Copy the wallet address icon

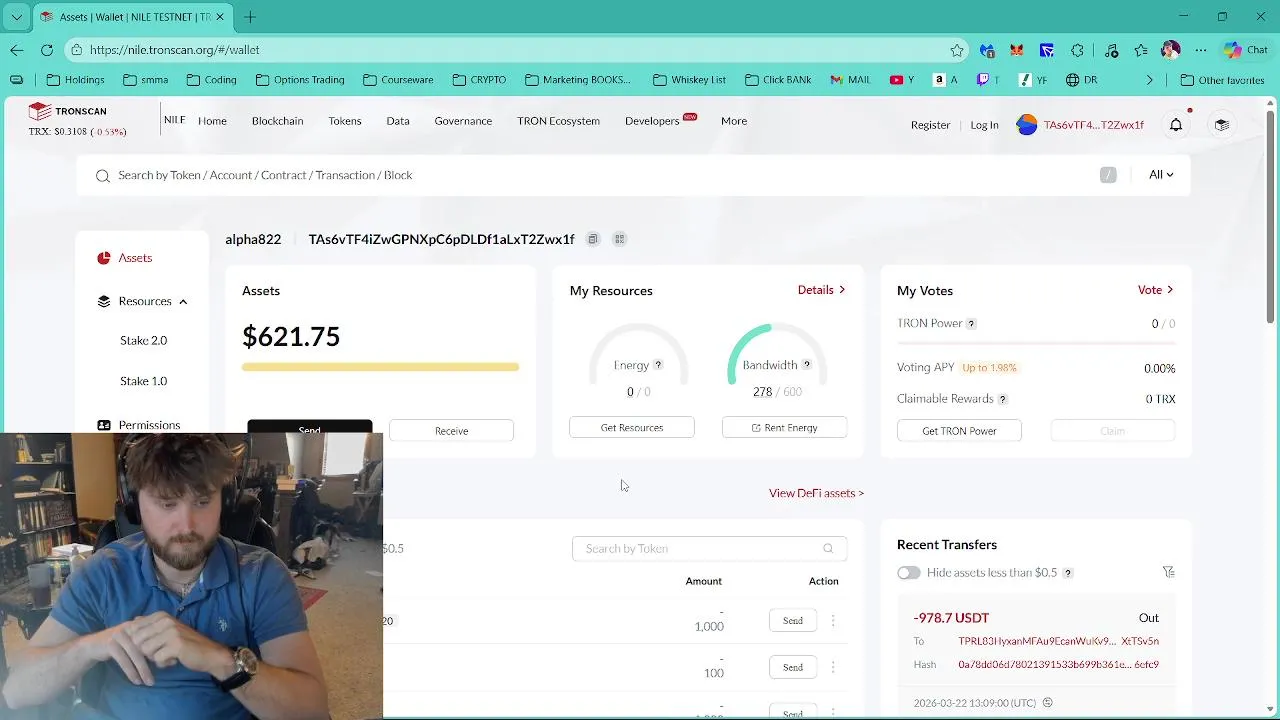(593, 239)
